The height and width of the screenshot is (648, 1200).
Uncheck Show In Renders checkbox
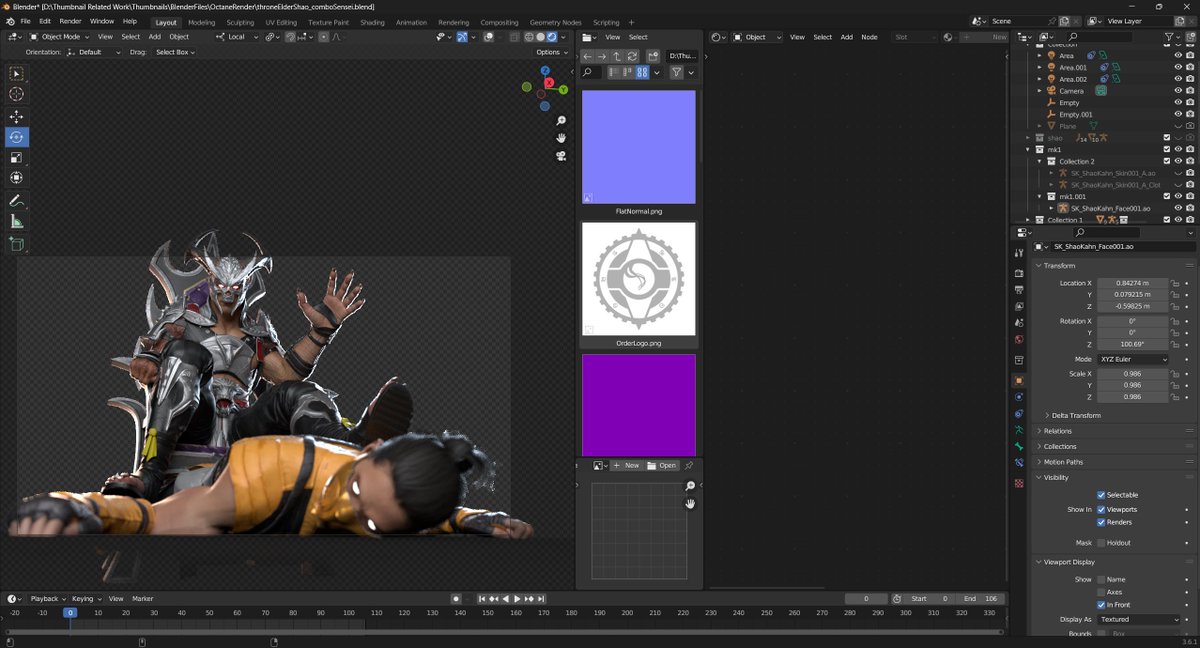click(1101, 522)
